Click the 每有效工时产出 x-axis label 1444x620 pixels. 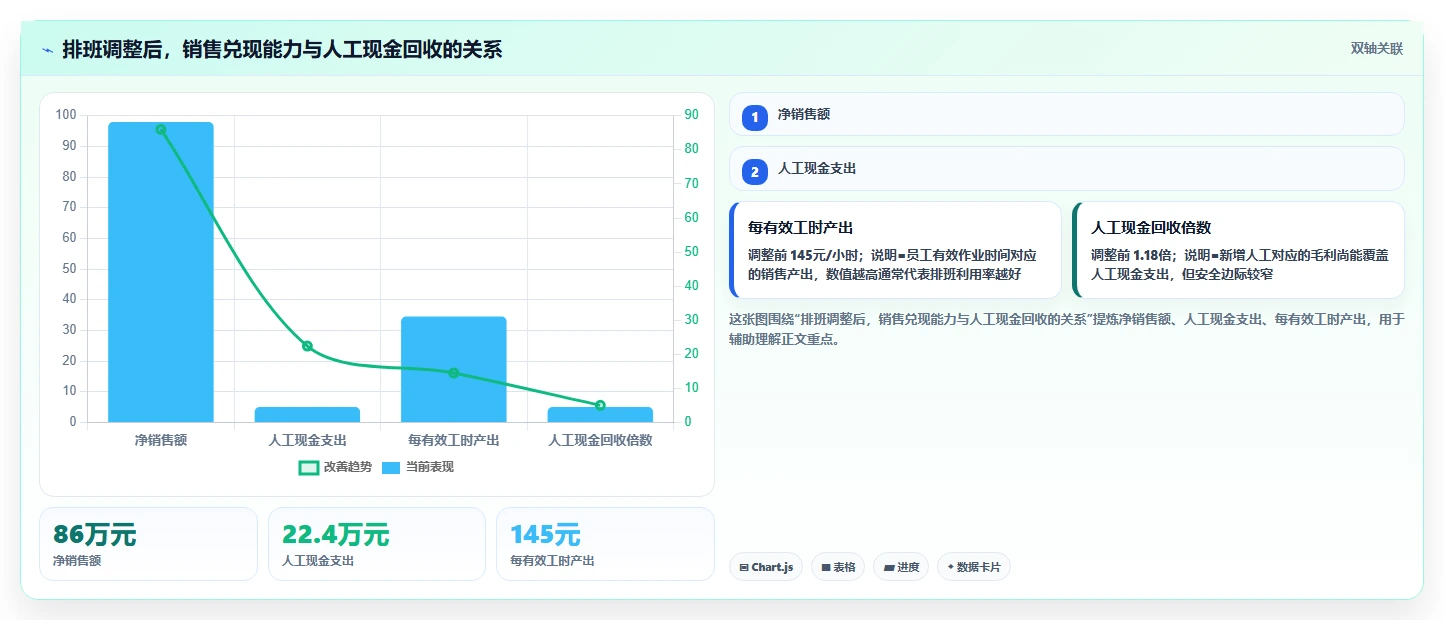pyautogui.click(x=454, y=440)
